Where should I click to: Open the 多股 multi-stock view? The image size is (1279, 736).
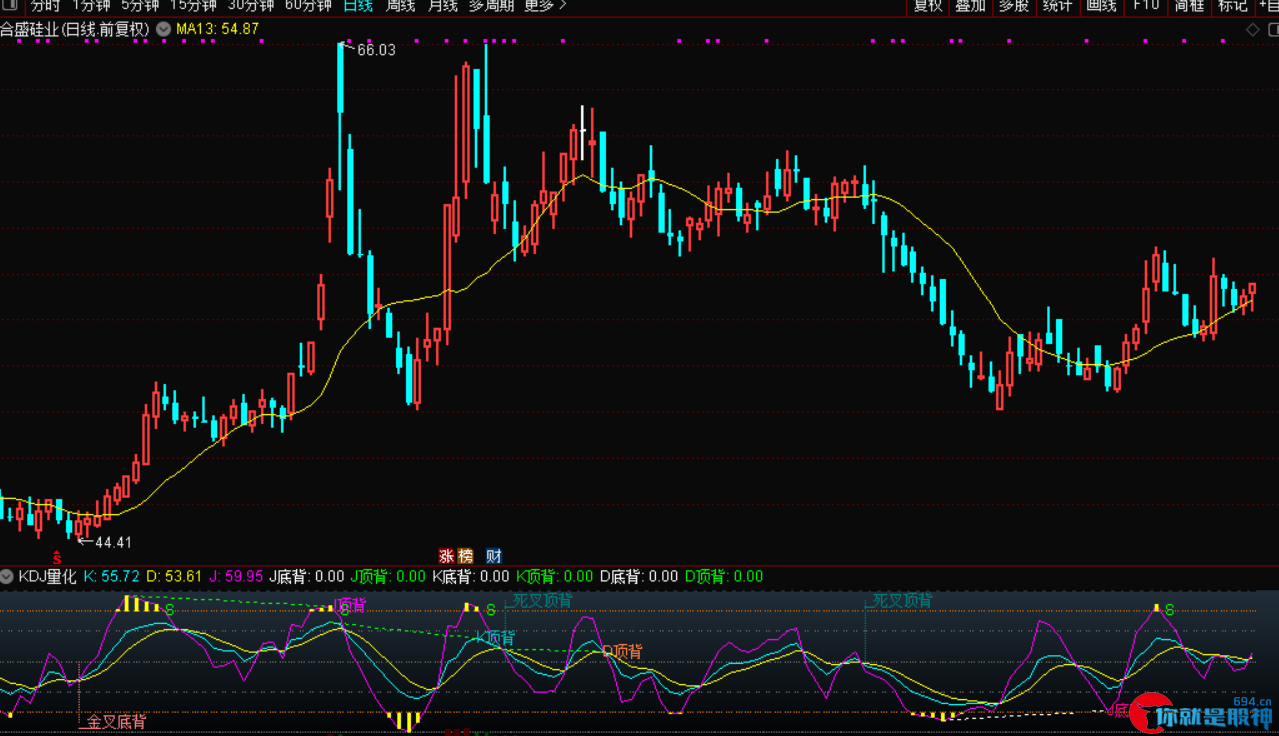tap(1013, 5)
